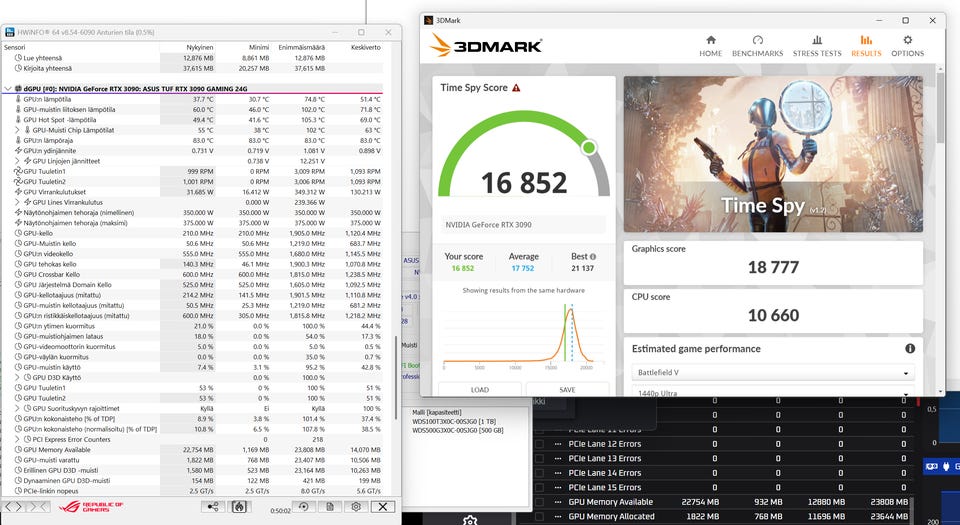Tick the GPU Memory Available checkbox
Viewport: 960px width, 525px height.
tap(539, 502)
